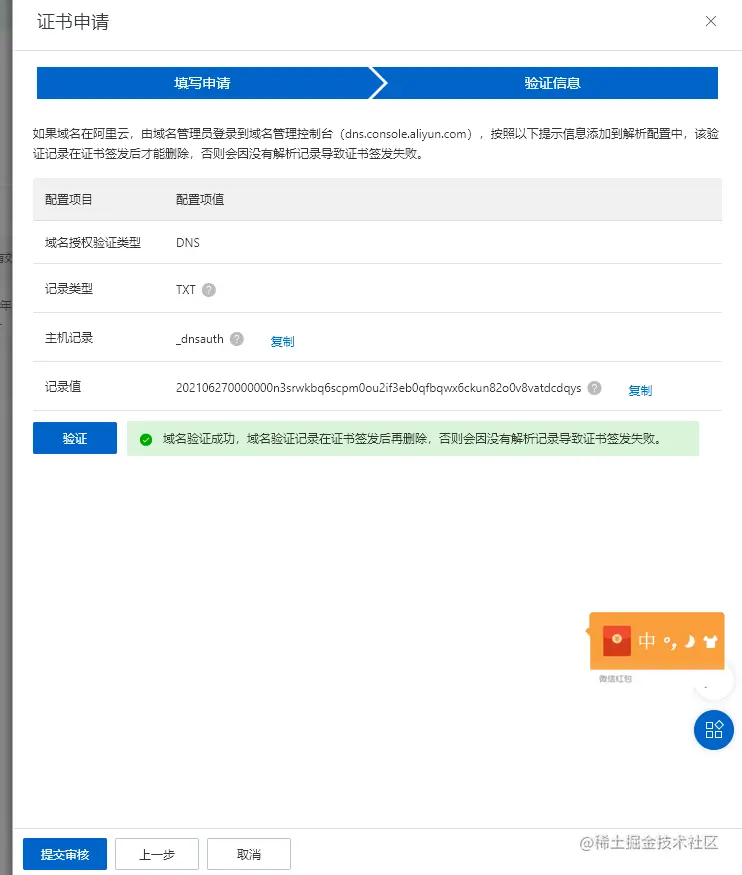Copy the 主机记录 value
742x875 pixels.
click(282, 342)
